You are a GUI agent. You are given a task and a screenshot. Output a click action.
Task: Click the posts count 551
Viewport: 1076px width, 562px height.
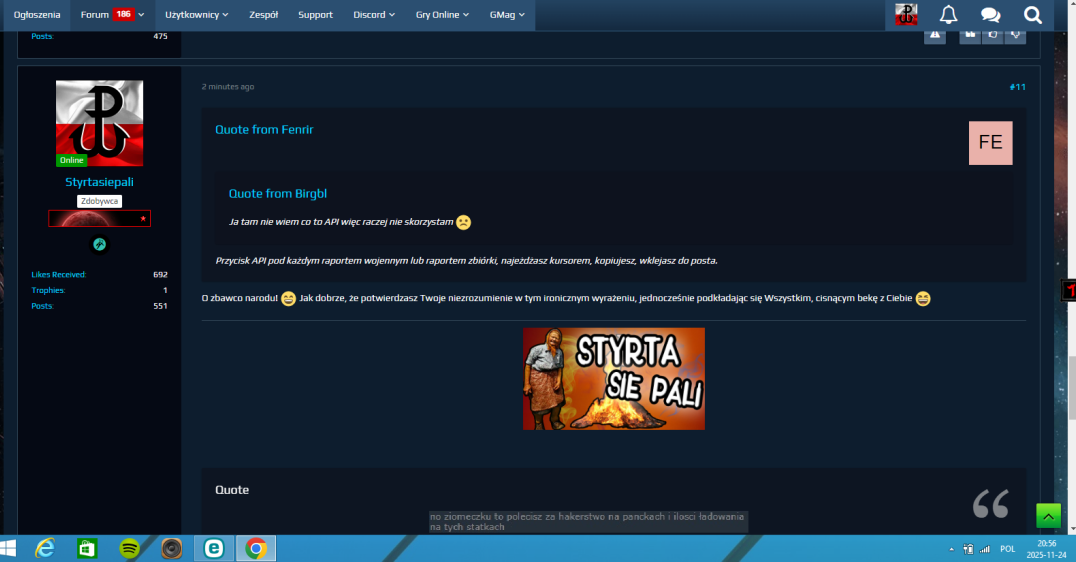click(x=160, y=306)
